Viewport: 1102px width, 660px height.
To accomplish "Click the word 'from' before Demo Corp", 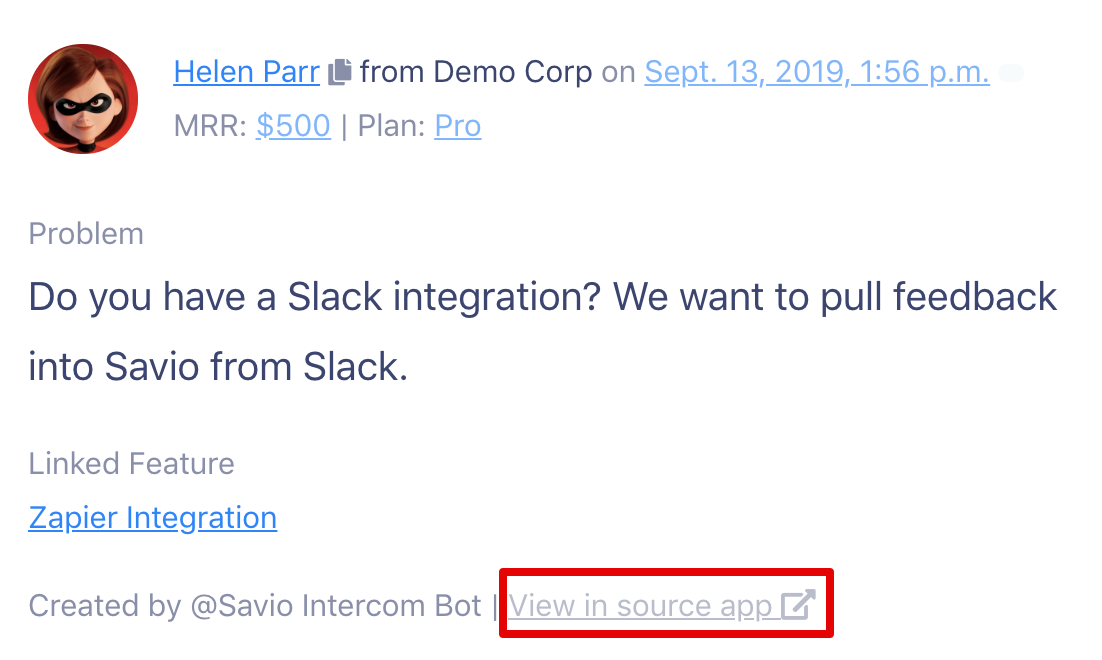I will (x=393, y=72).
